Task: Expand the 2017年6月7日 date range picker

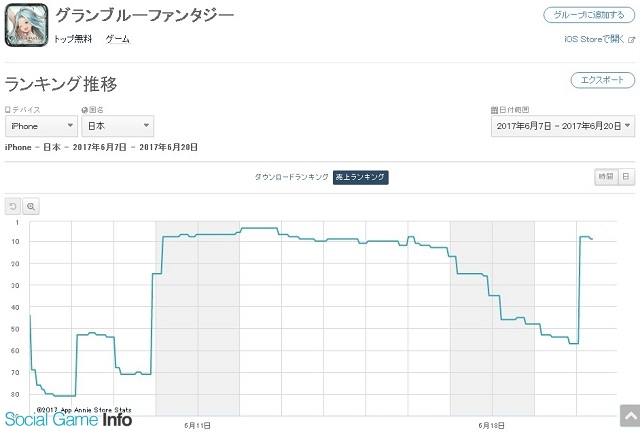Action: tap(563, 126)
